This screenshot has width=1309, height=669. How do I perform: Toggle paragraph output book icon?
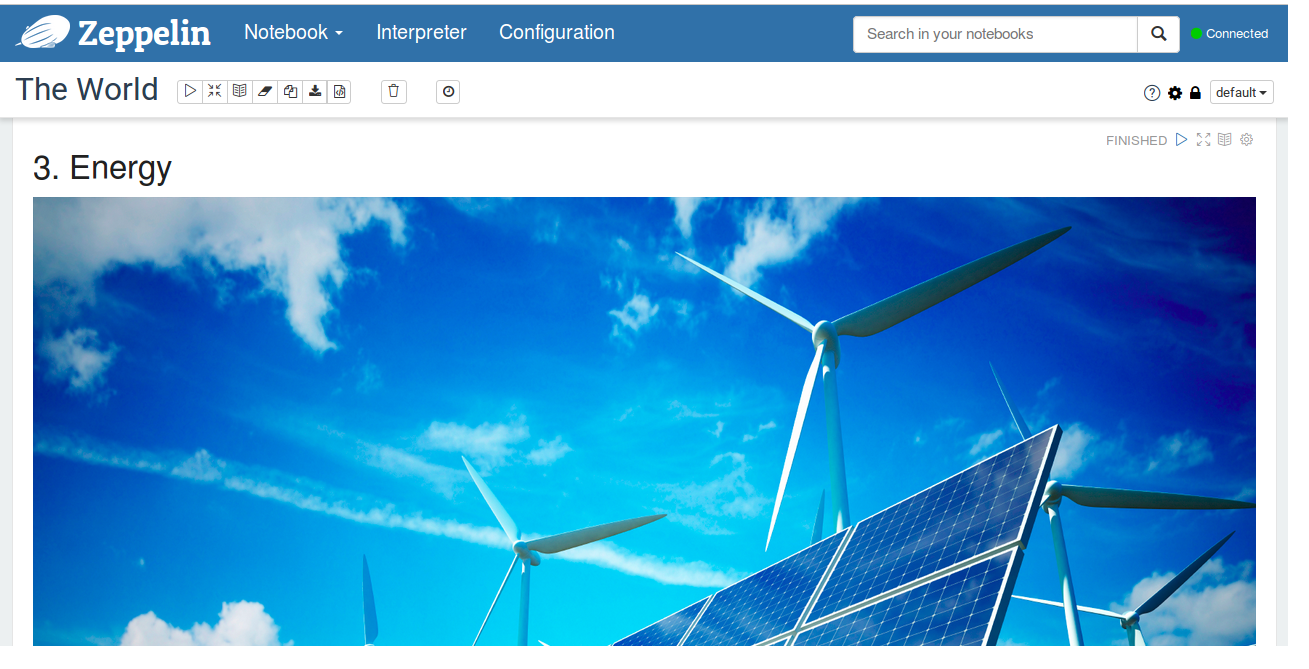click(x=1225, y=140)
